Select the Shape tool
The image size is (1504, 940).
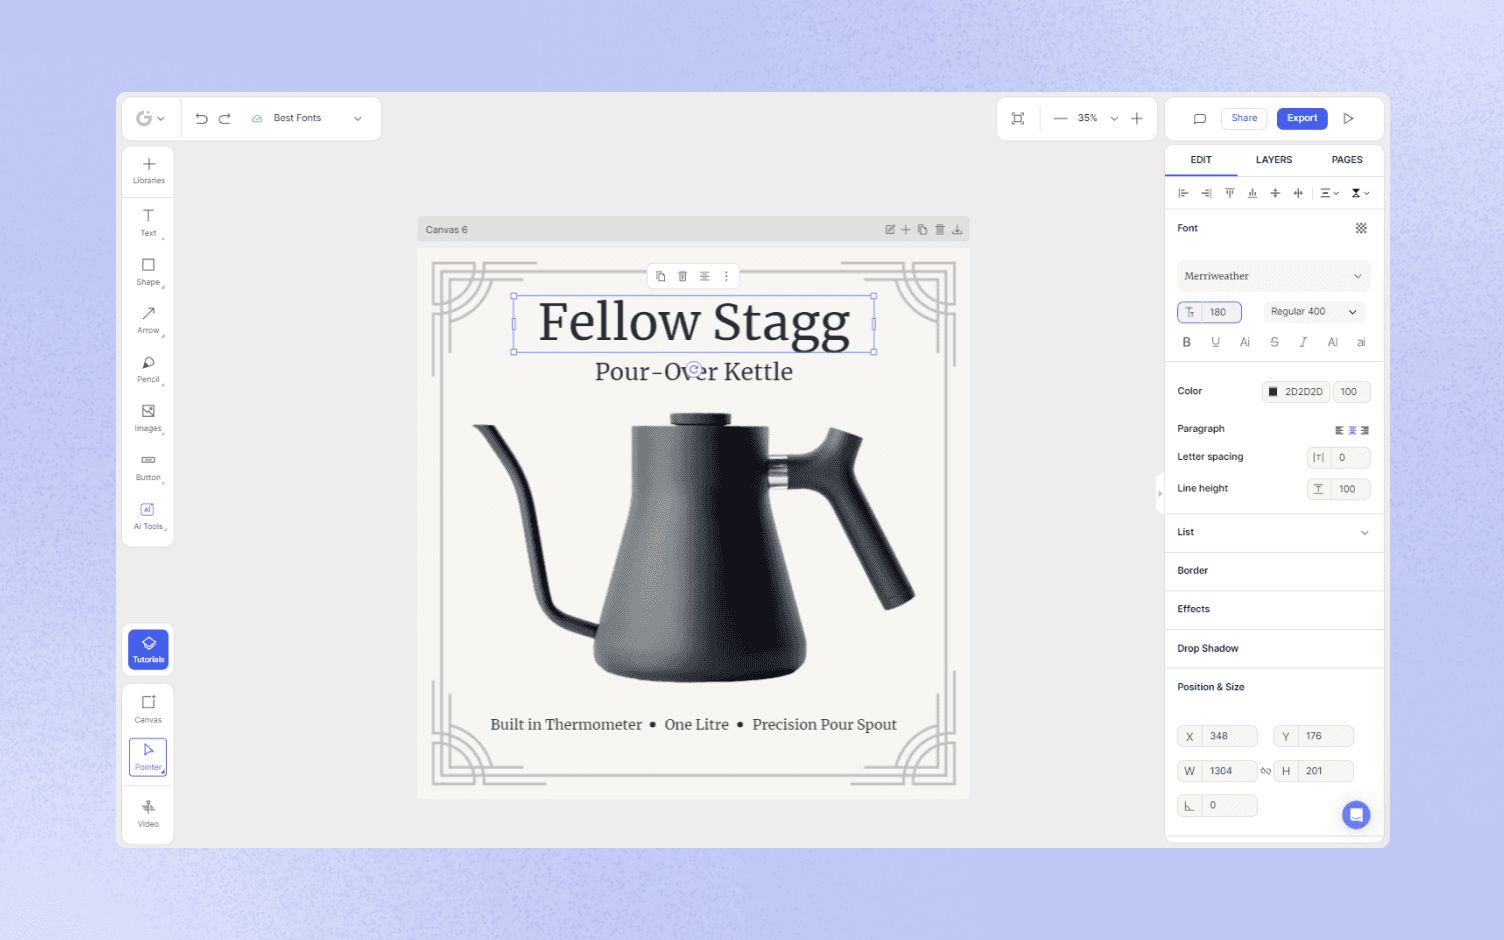(148, 271)
